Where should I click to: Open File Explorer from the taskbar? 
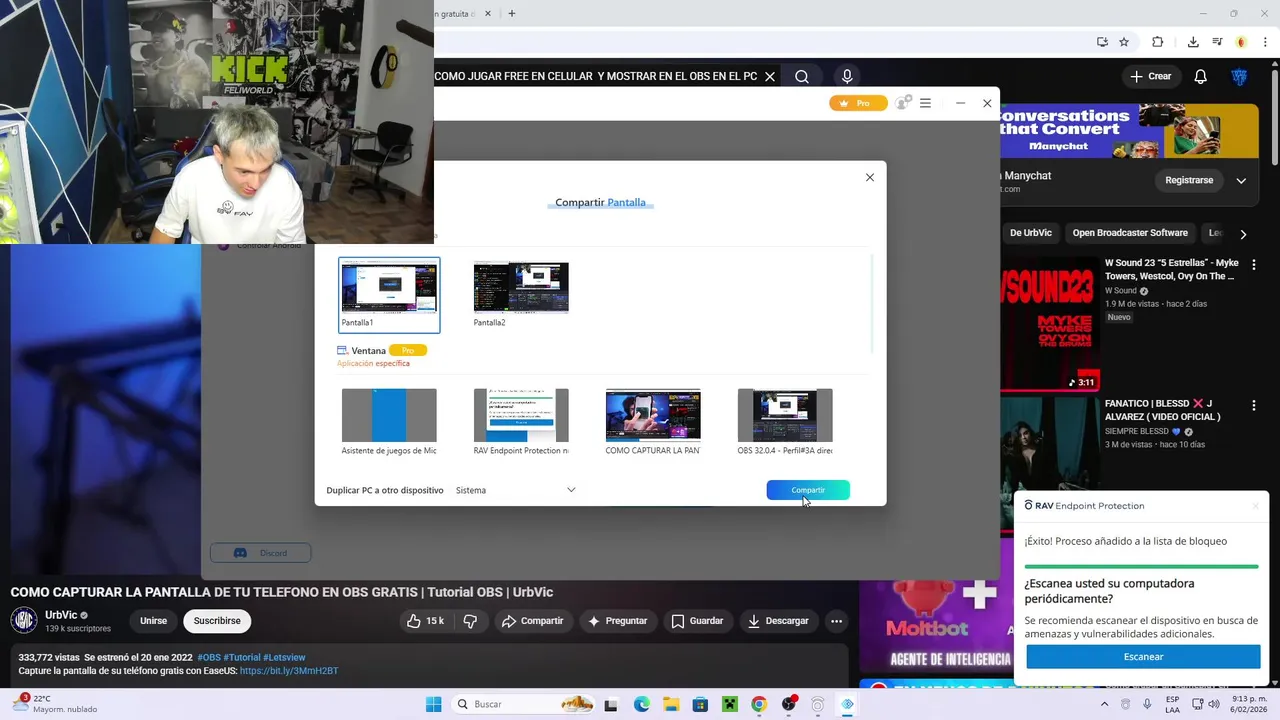671,704
